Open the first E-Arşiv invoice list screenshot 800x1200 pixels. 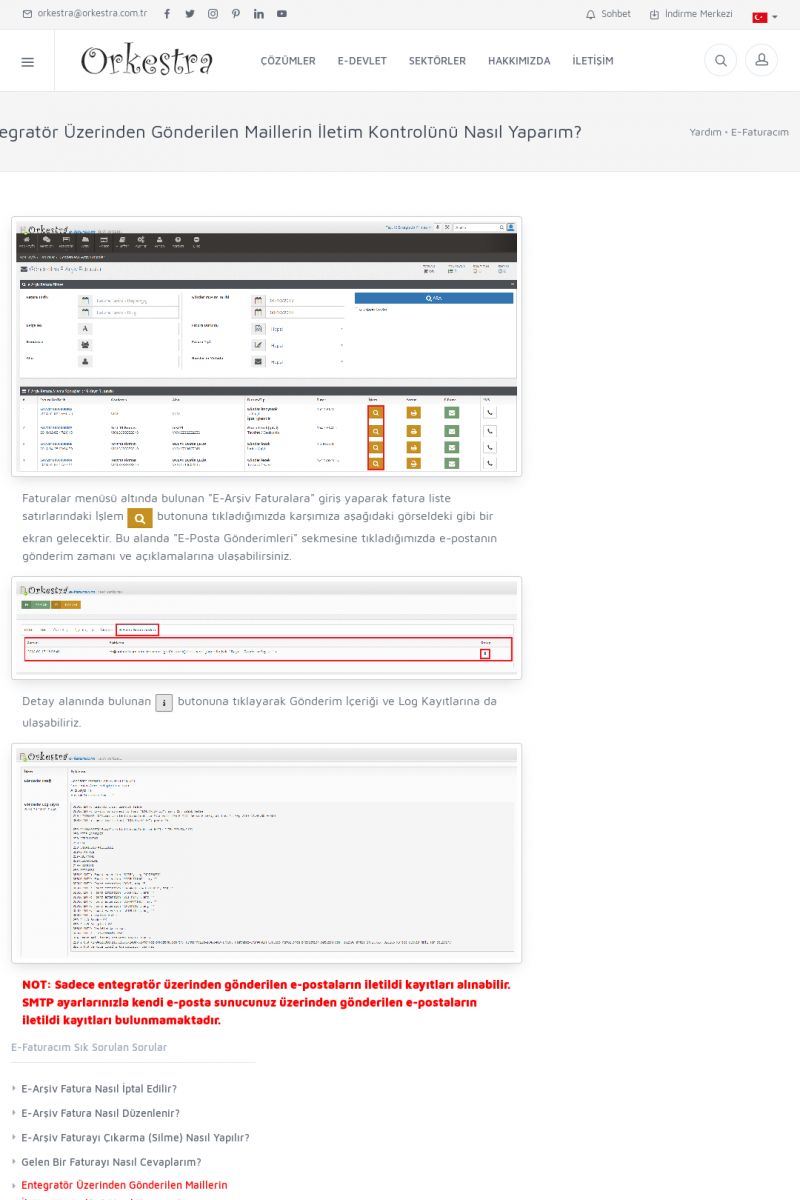pyautogui.click(x=267, y=346)
